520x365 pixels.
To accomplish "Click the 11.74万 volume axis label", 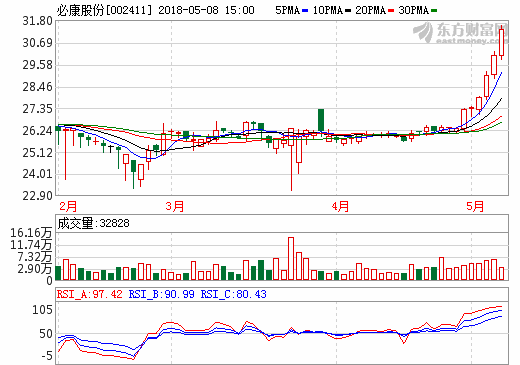I will [x=31, y=245].
